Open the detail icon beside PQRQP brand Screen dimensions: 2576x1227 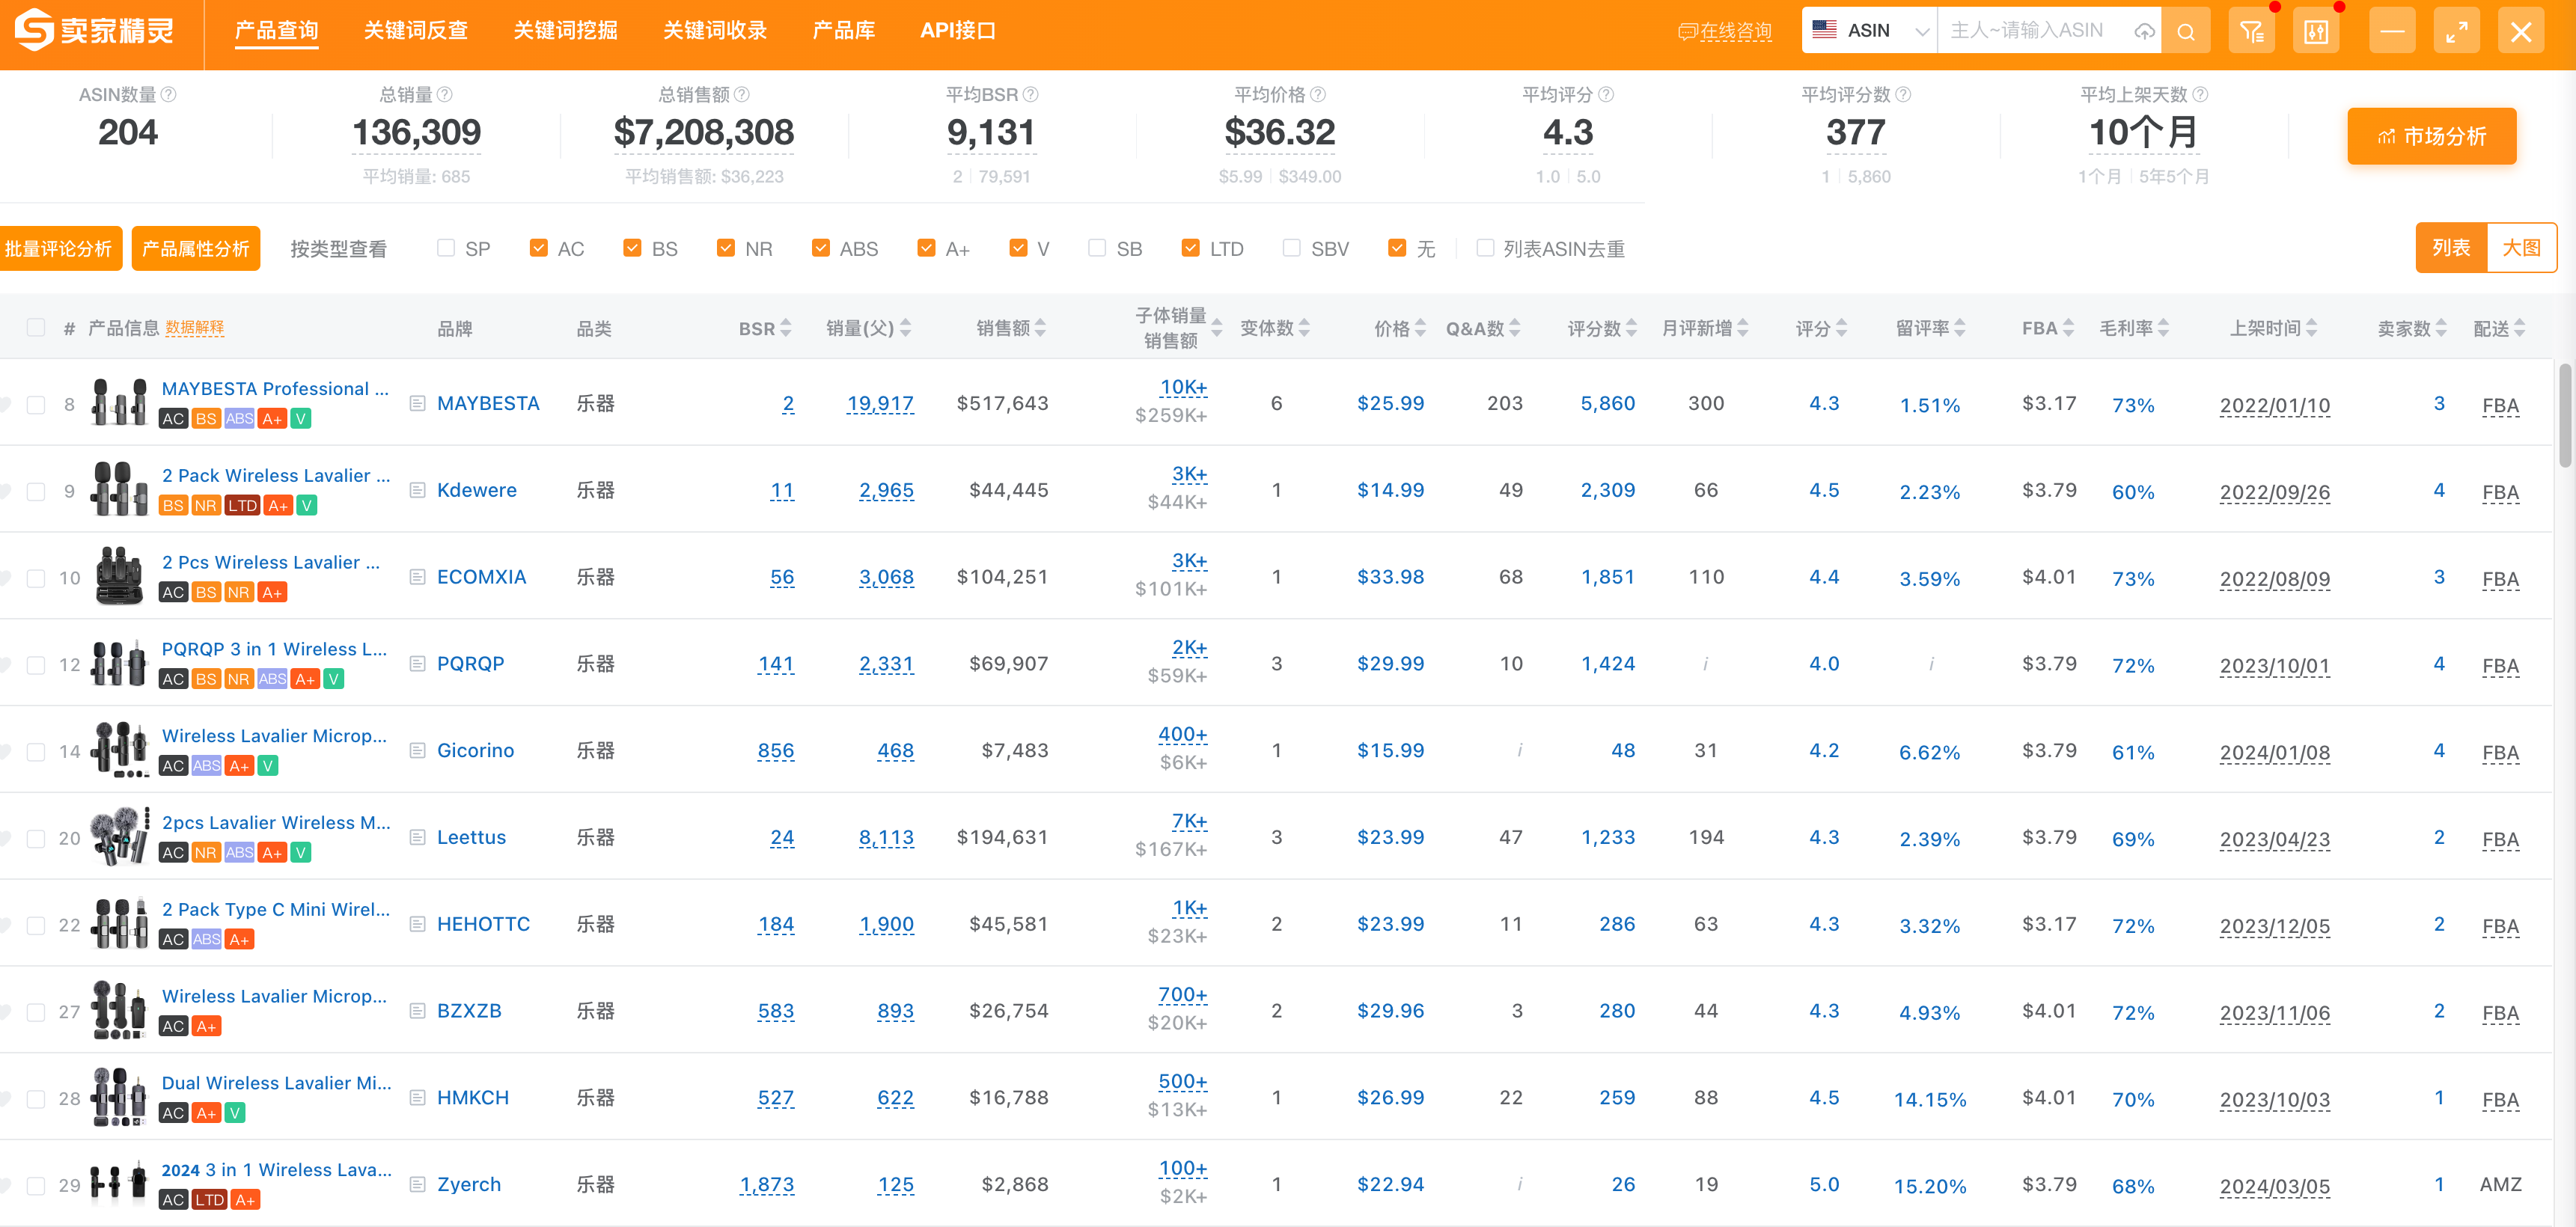(418, 664)
